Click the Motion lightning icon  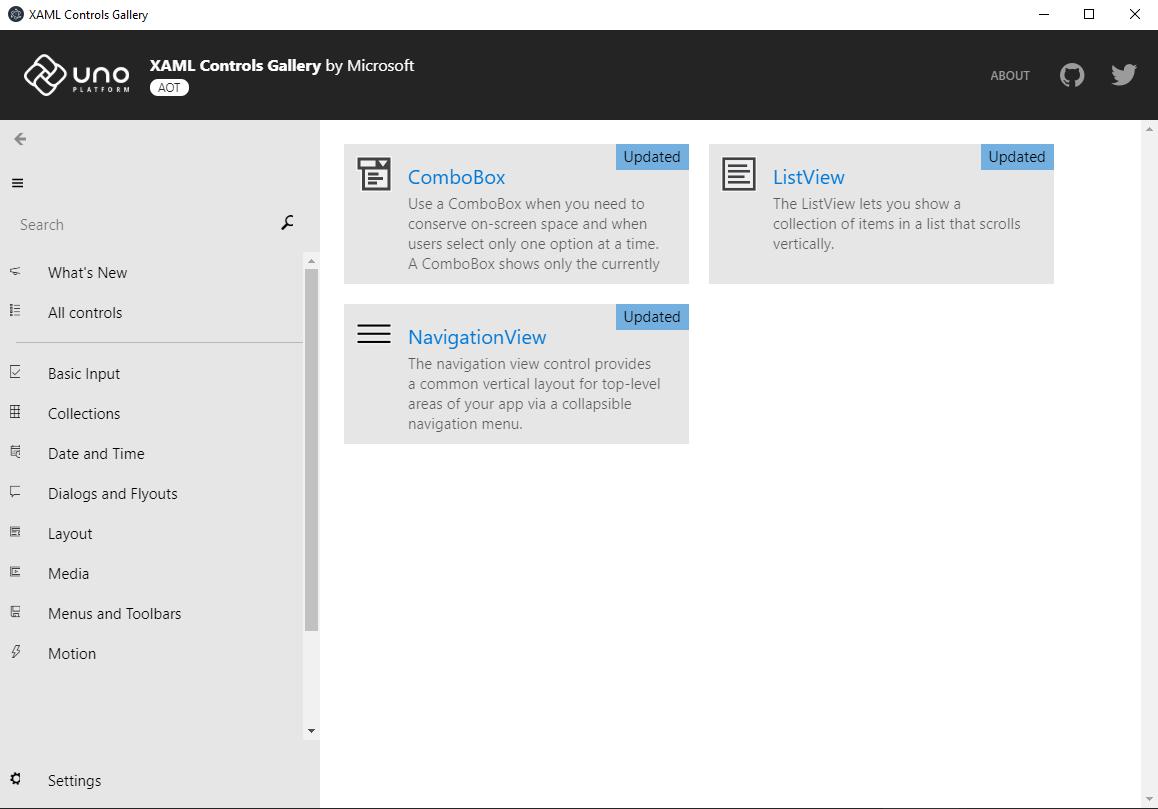(x=16, y=652)
